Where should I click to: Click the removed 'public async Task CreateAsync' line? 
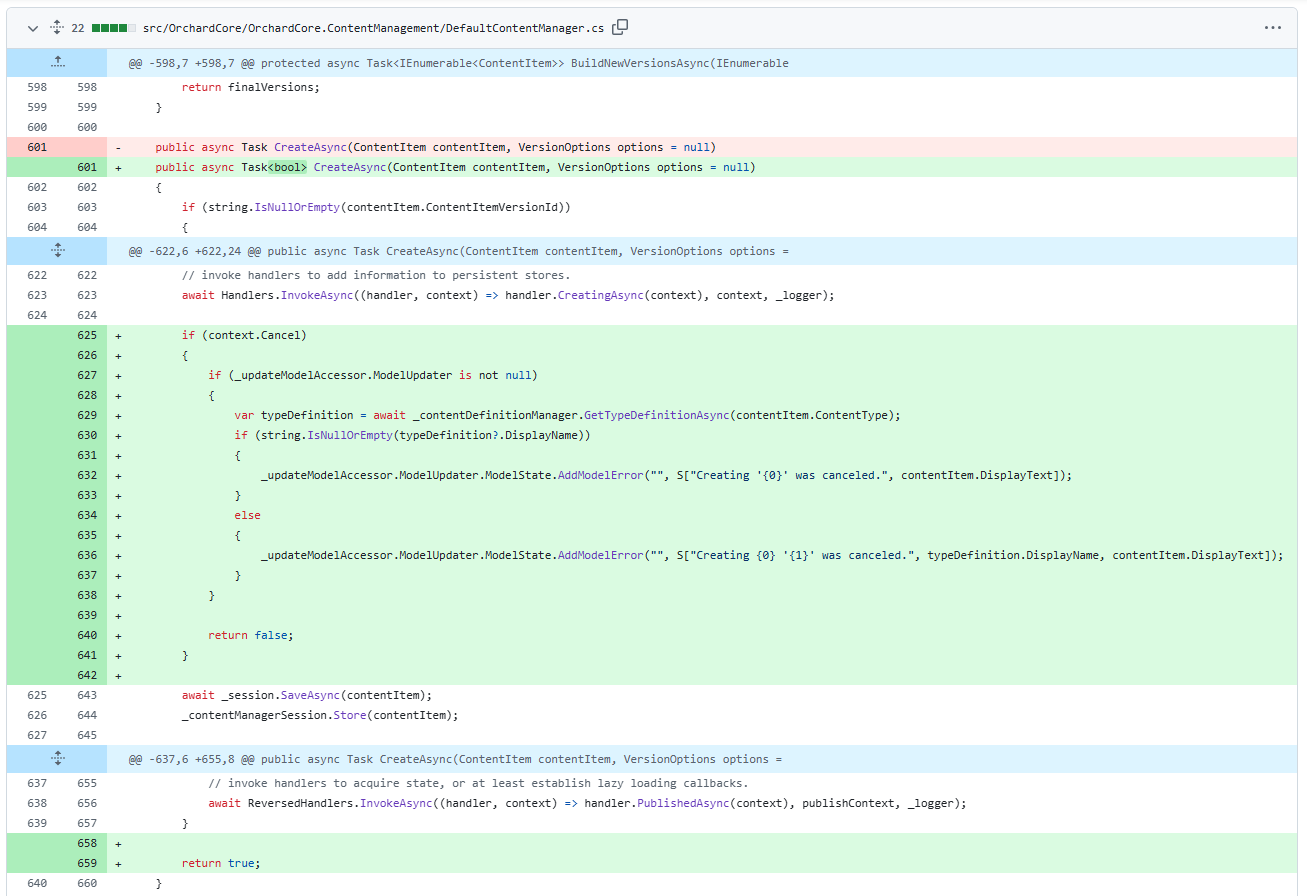pos(435,147)
